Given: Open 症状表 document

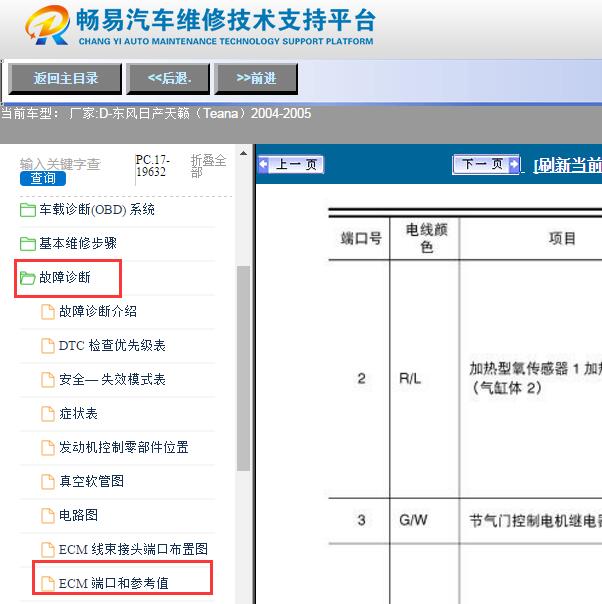Looking at the screenshot, I should click(78, 413).
